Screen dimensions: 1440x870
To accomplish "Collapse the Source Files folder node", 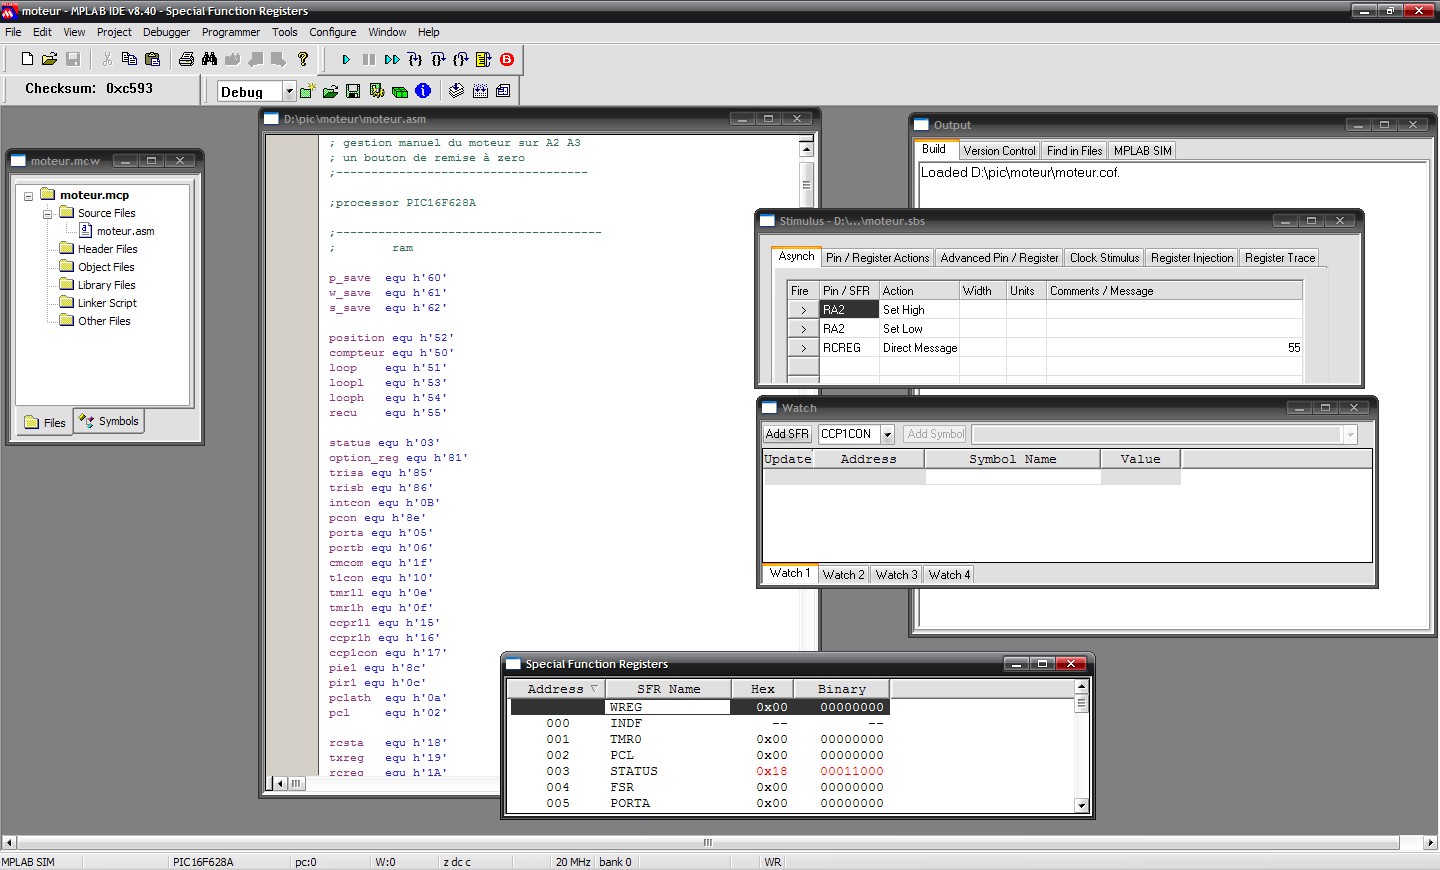I will (x=47, y=214).
